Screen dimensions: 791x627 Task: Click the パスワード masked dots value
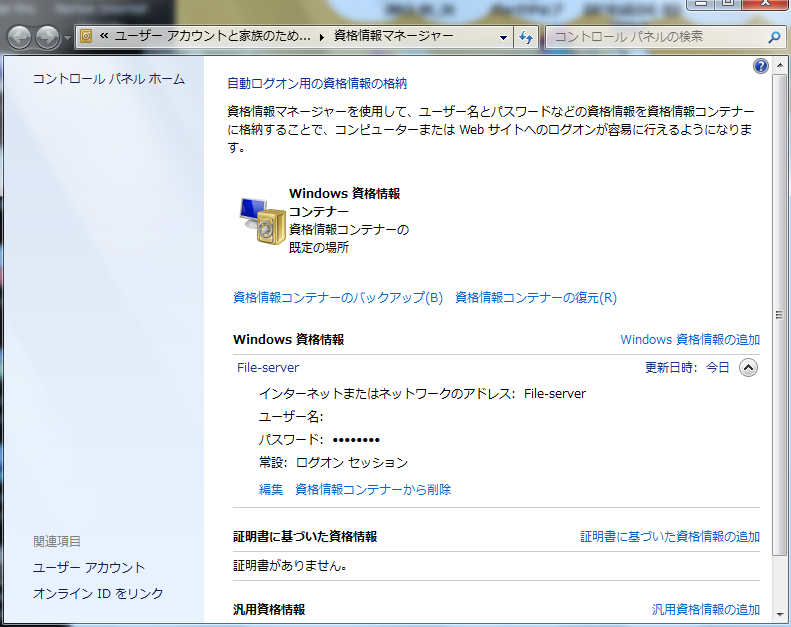point(356,440)
